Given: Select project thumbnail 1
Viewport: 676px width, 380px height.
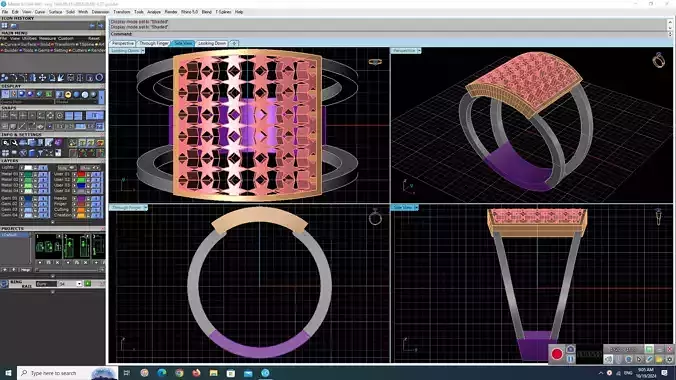Looking at the screenshot, I should coord(48,246).
